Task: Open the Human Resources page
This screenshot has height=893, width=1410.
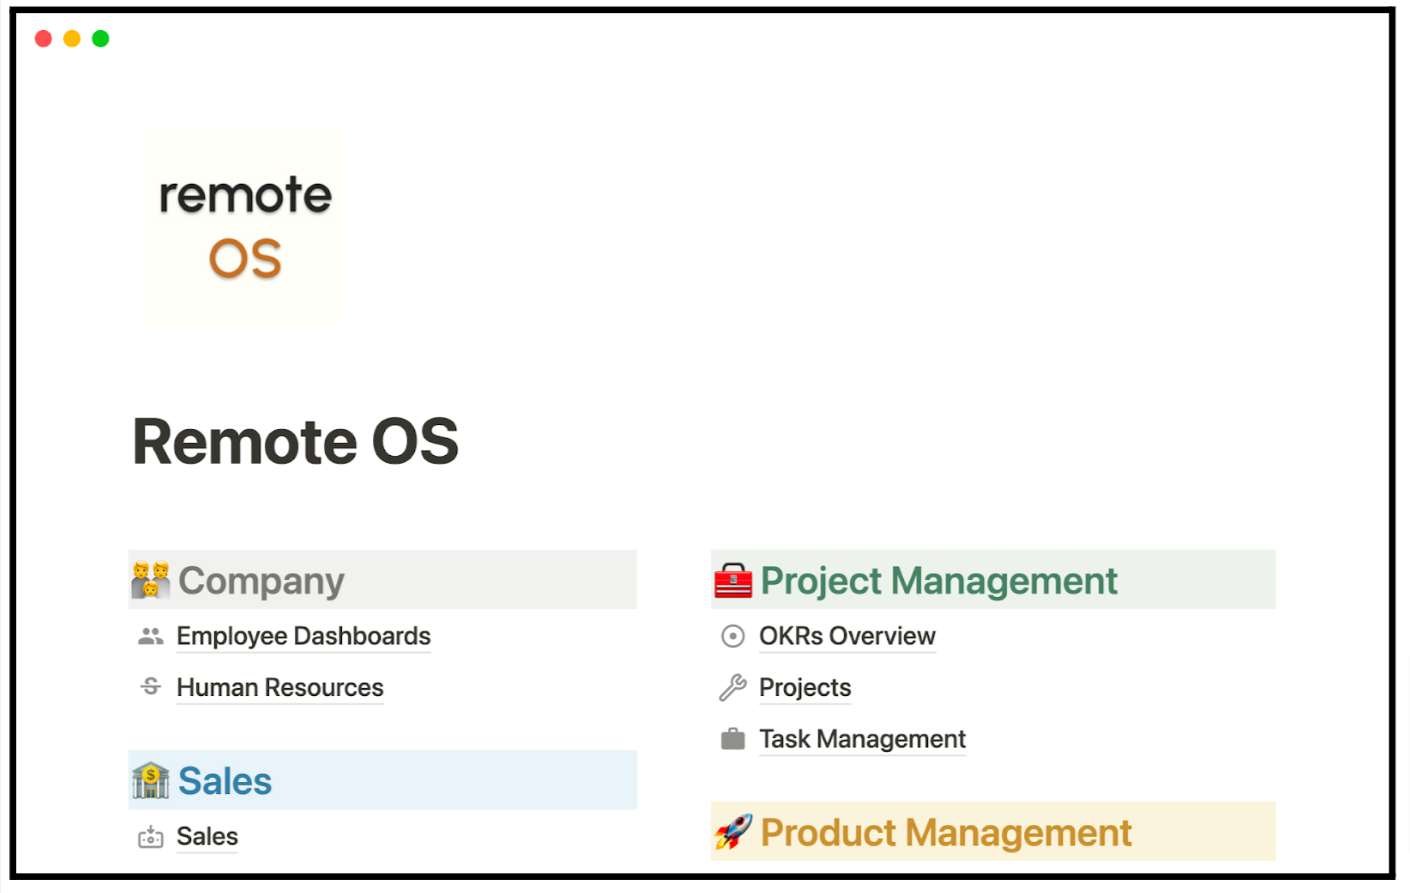Action: coord(280,688)
